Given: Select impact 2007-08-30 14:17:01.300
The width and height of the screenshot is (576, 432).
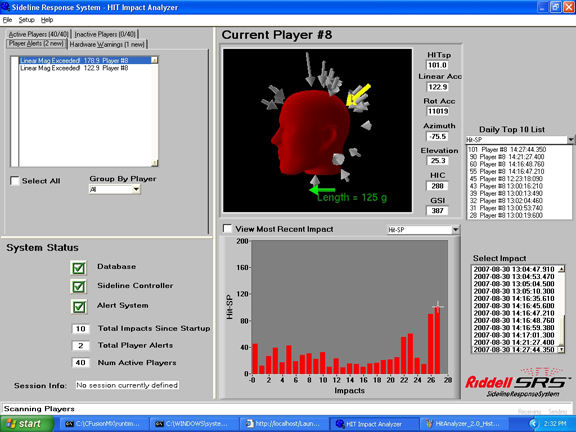Looking at the screenshot, I should 514,335.
